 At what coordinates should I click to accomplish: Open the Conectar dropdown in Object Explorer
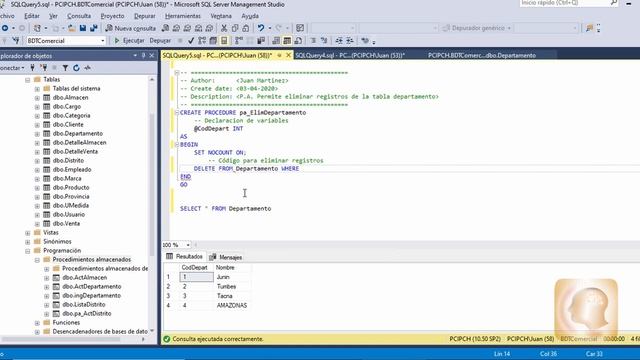click(x=12, y=68)
